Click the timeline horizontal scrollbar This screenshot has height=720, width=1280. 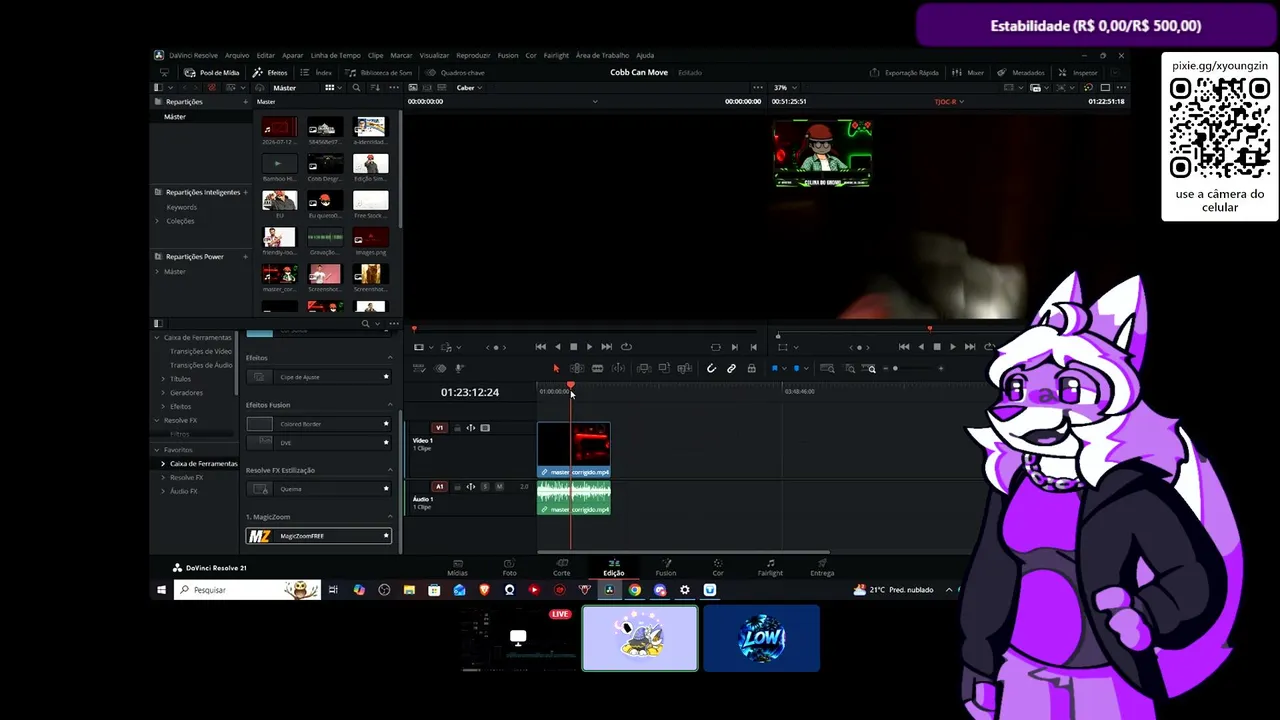click(x=683, y=552)
